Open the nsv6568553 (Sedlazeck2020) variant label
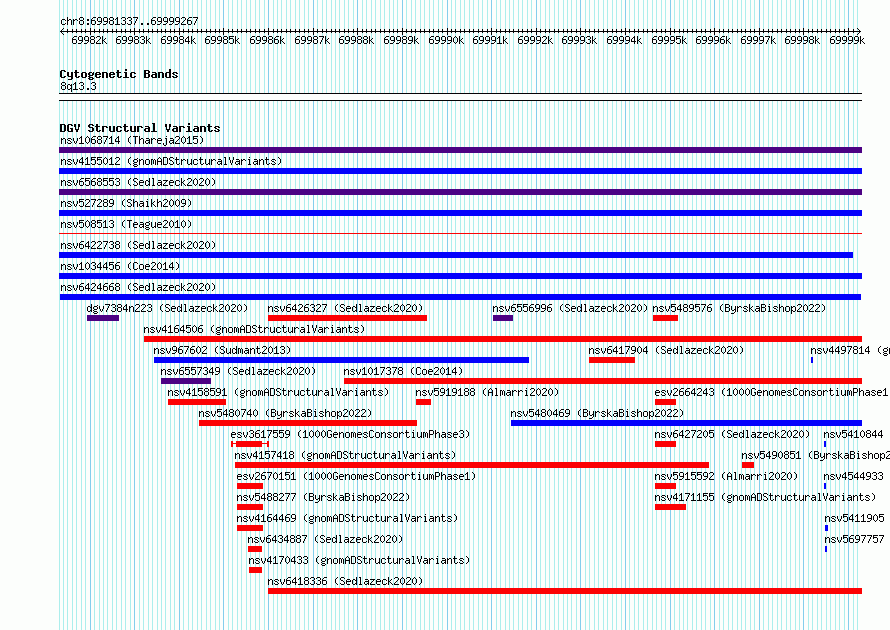 click(x=138, y=182)
